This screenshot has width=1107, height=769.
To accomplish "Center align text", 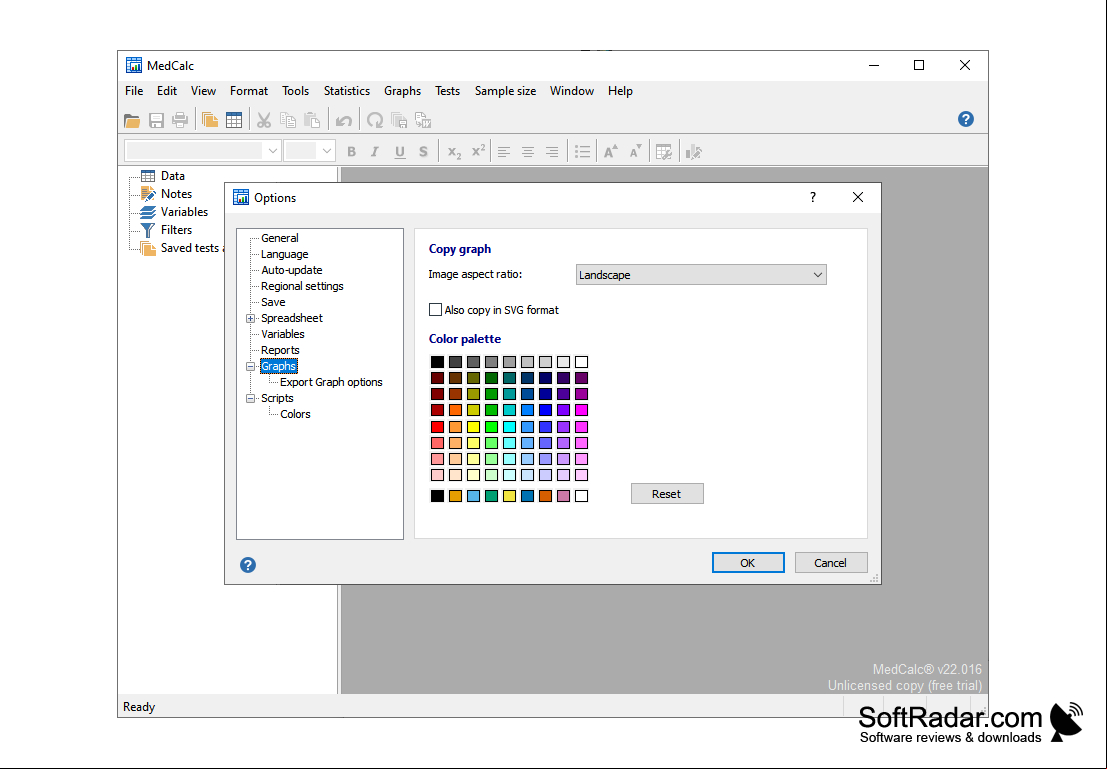I will pos(527,152).
